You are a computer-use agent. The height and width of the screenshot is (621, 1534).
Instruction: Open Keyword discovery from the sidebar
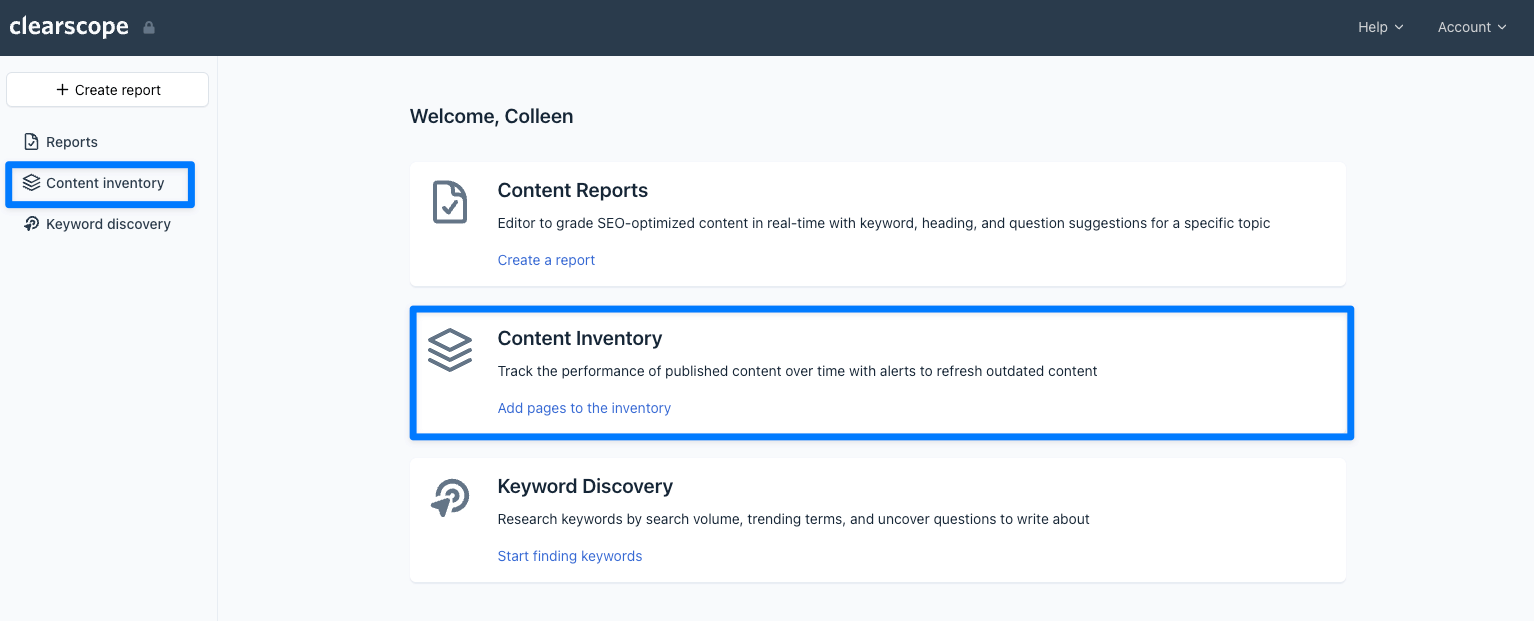pos(108,224)
